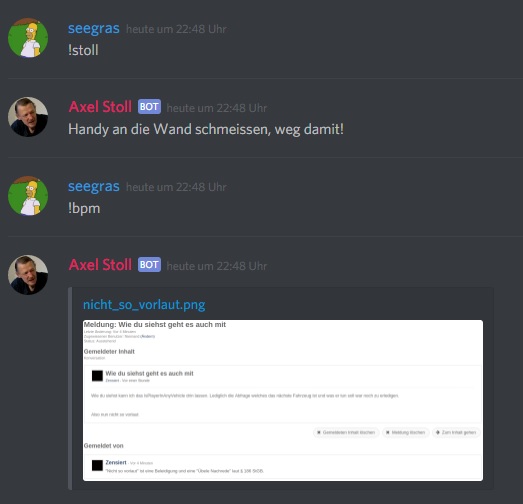Open Axel Stoll avatar beside 'Handy an die Wand' message
Screen dimensions: 523x504
click(28, 117)
